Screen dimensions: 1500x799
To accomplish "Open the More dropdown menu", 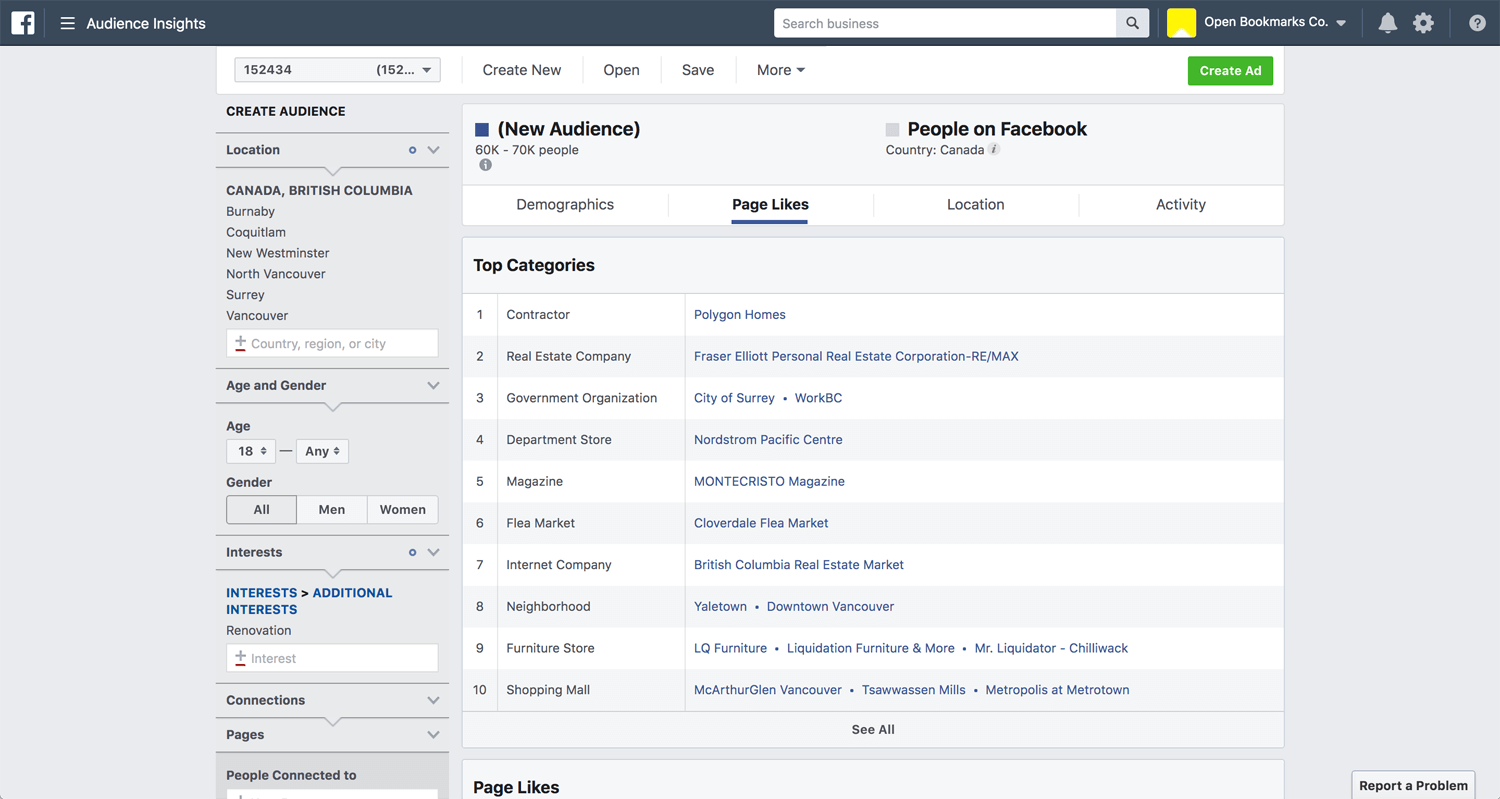I will (780, 70).
